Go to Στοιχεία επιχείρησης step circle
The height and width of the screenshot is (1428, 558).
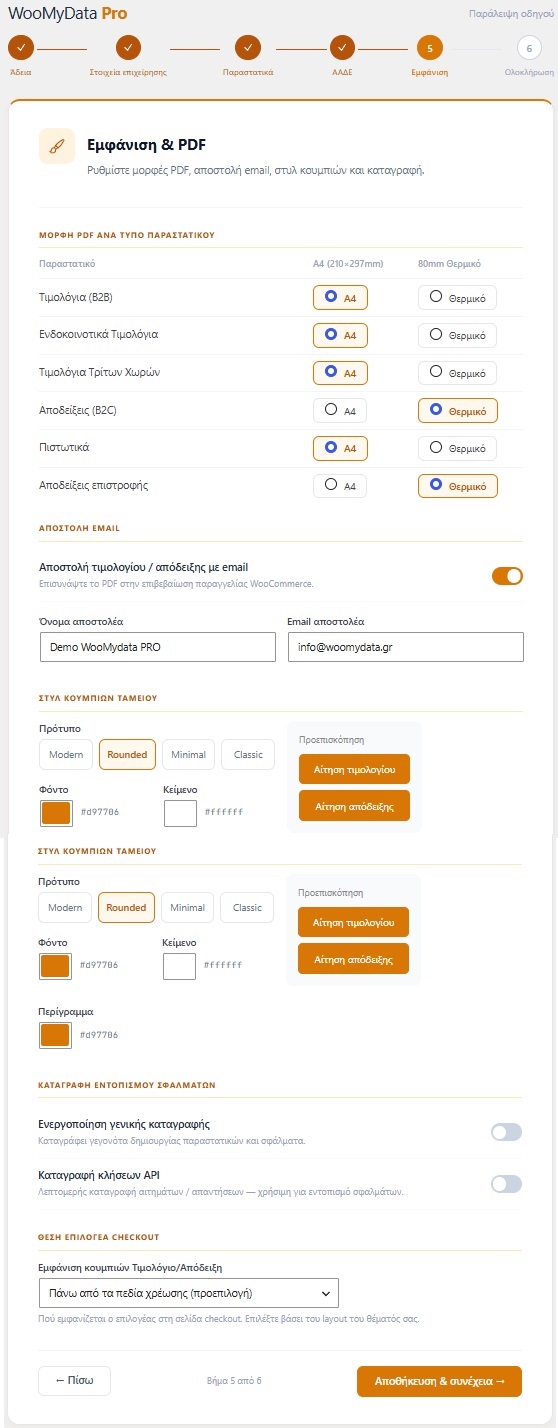pos(129,47)
